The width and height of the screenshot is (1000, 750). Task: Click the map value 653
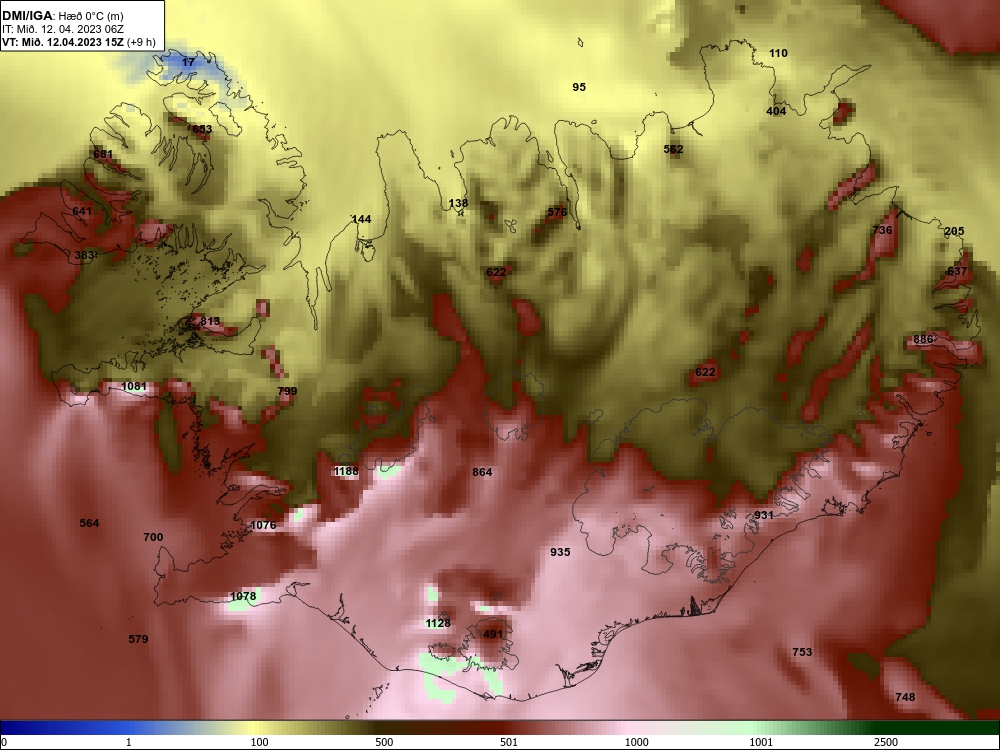202,129
